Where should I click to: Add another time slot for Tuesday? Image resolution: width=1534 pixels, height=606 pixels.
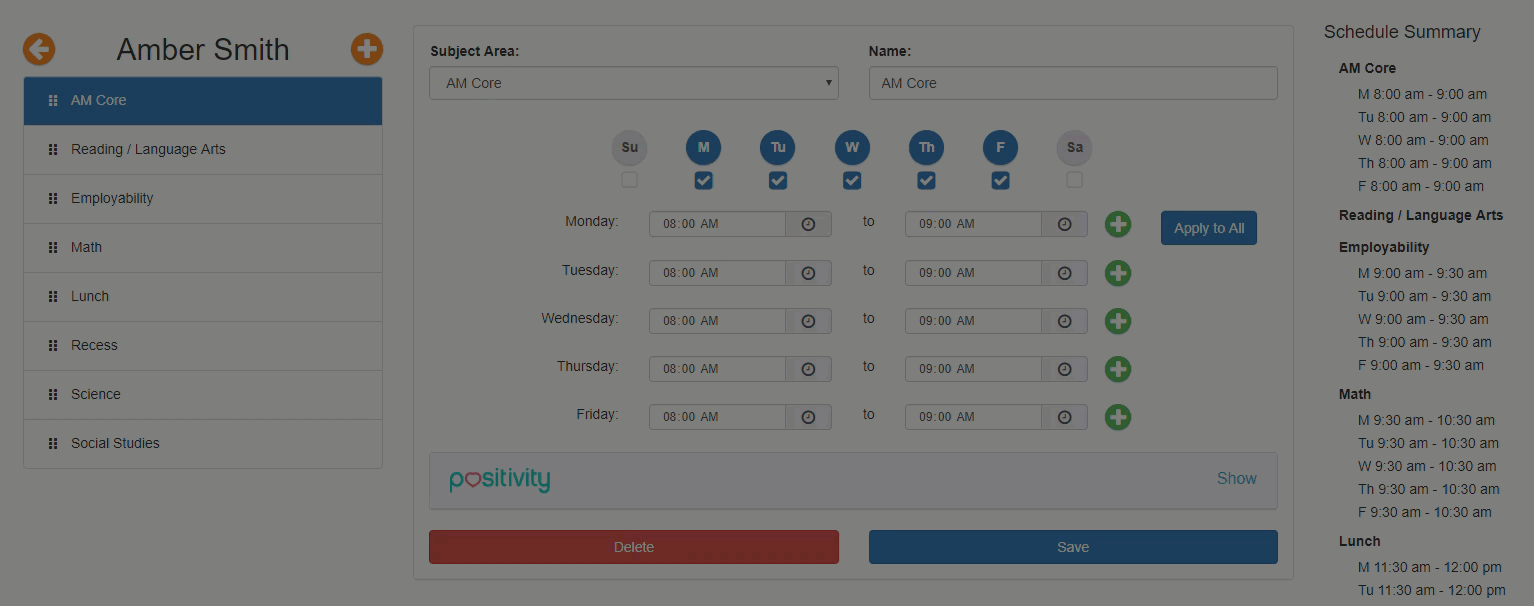click(x=1118, y=273)
